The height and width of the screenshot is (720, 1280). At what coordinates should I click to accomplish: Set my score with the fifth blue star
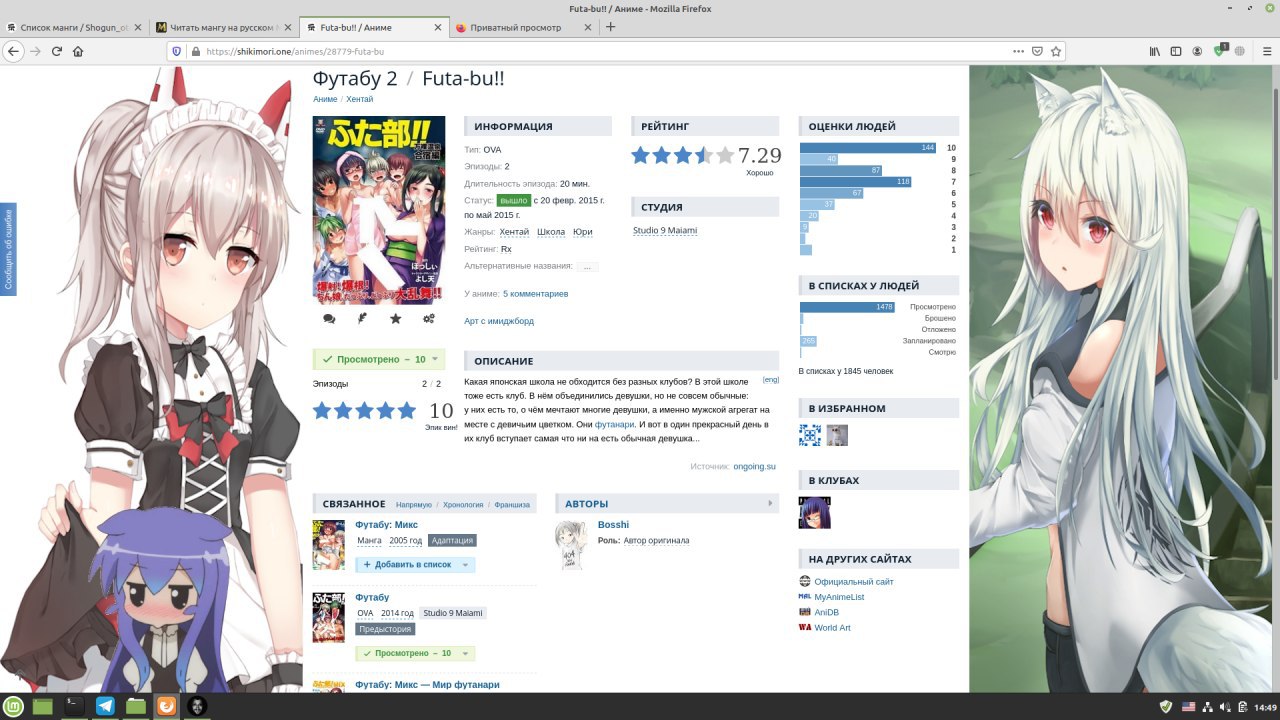point(406,410)
